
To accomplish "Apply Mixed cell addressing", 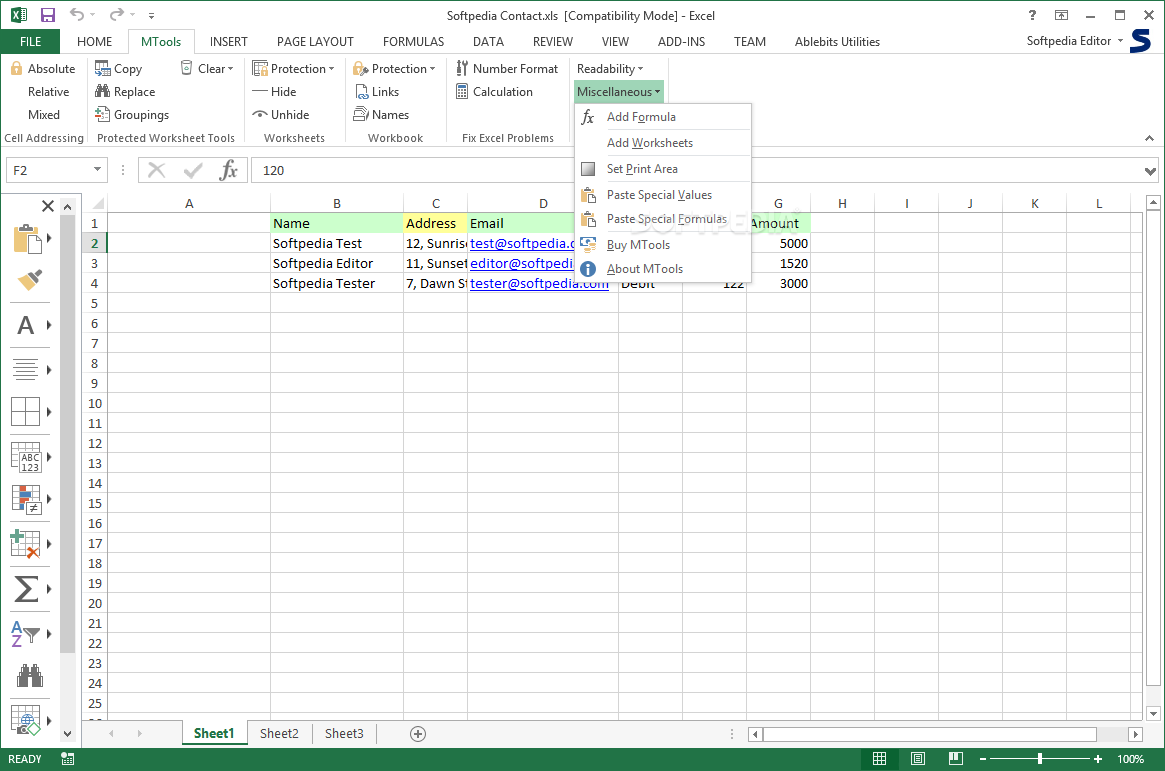I will tap(44, 114).
